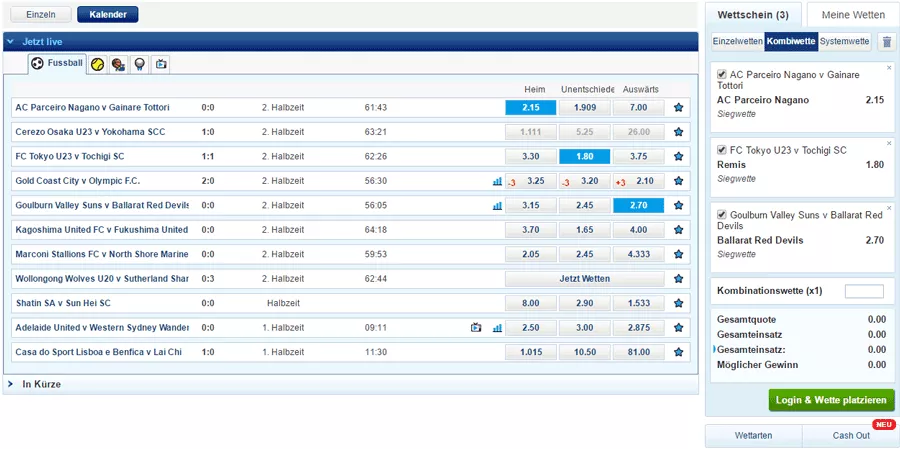Uncheck the Goulburn Valley Suns bet checkbox
The image size is (900, 449).
723,215
